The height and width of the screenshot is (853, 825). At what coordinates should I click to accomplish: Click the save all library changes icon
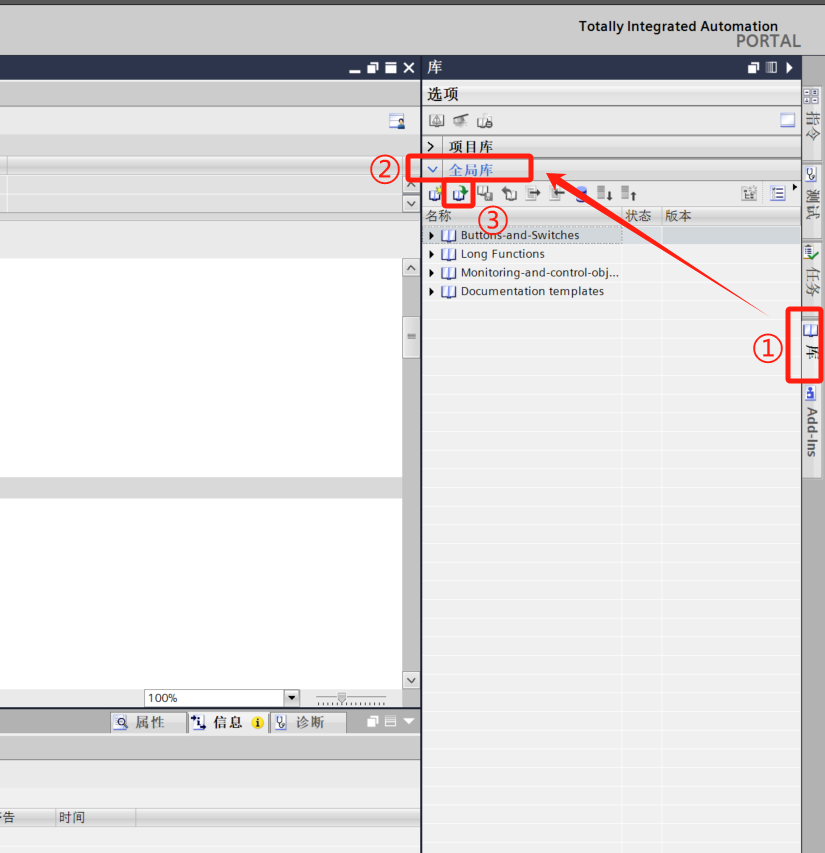pos(485,194)
